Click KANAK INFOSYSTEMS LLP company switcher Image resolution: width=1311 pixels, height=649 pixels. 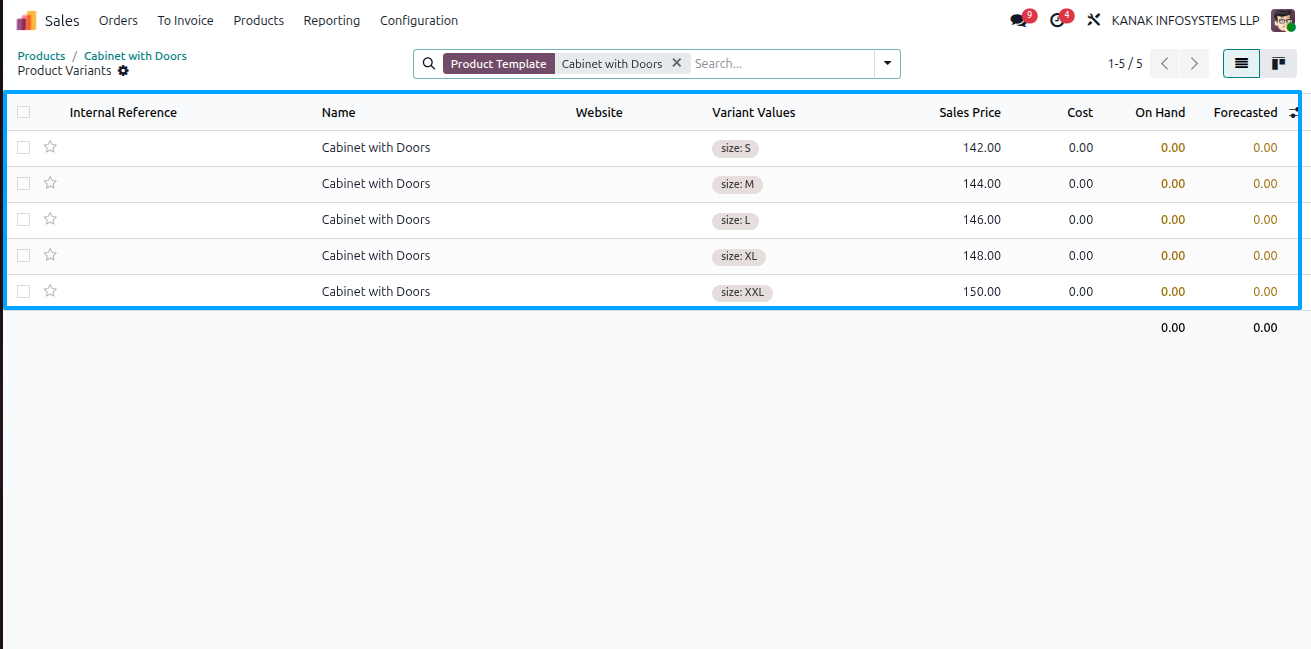[x=1185, y=20]
